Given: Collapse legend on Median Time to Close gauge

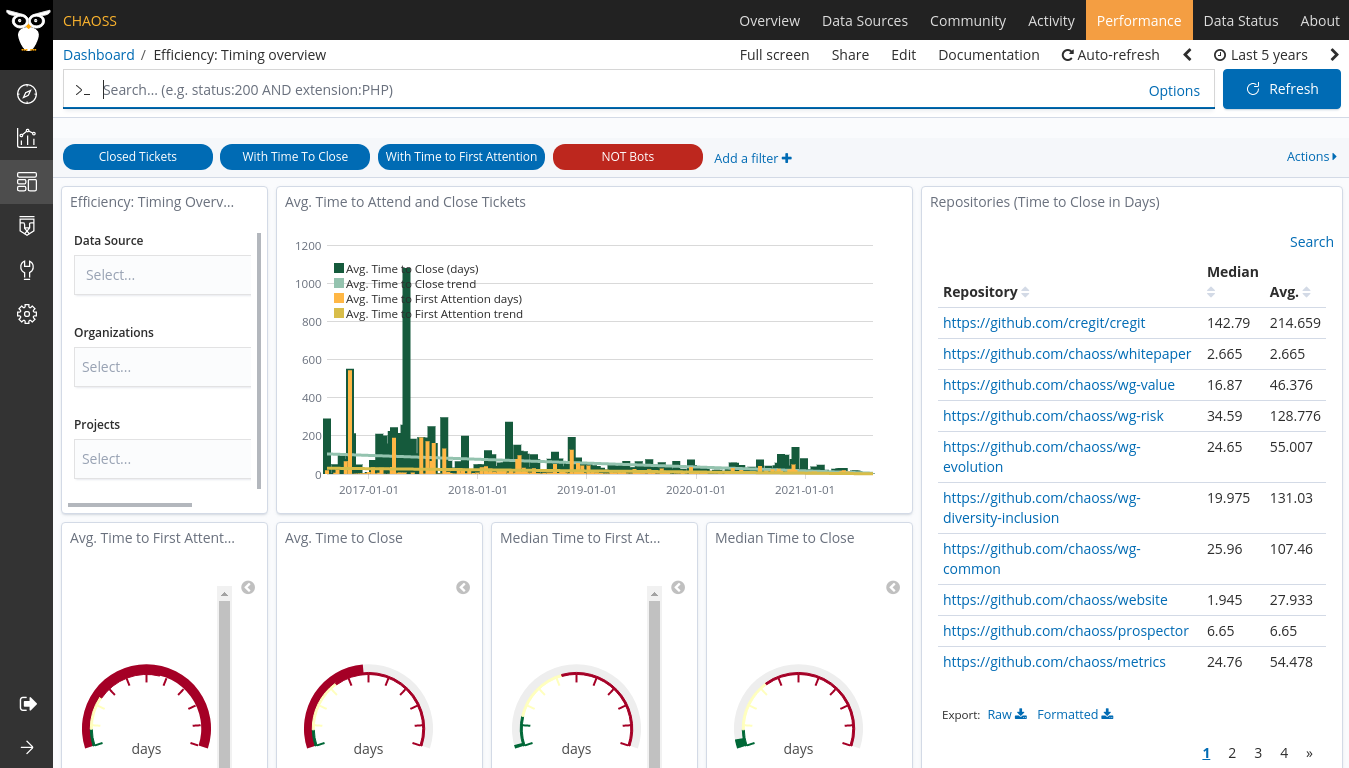Looking at the screenshot, I should click(893, 587).
